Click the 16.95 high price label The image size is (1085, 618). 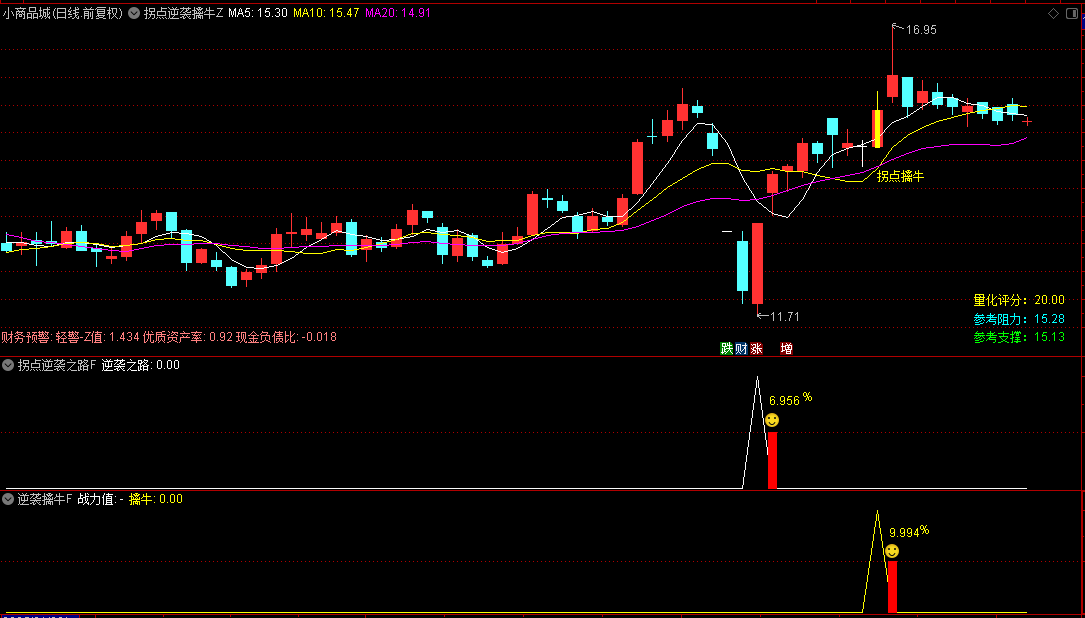pos(920,30)
